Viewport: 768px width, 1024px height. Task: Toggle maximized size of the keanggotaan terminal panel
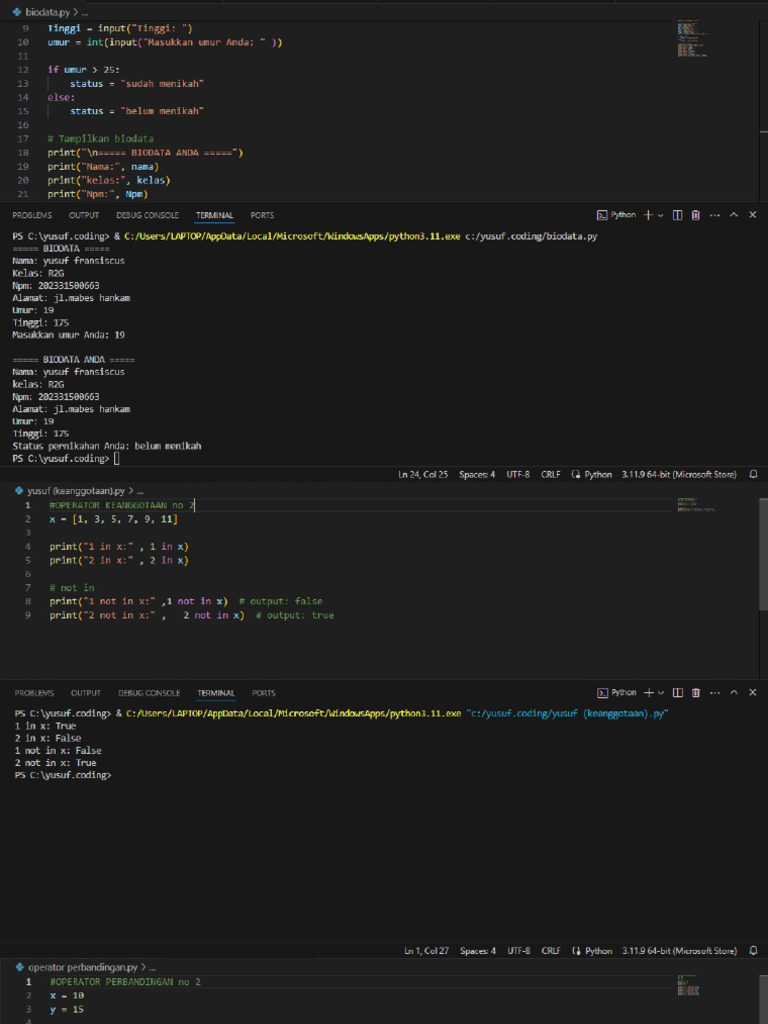734,692
